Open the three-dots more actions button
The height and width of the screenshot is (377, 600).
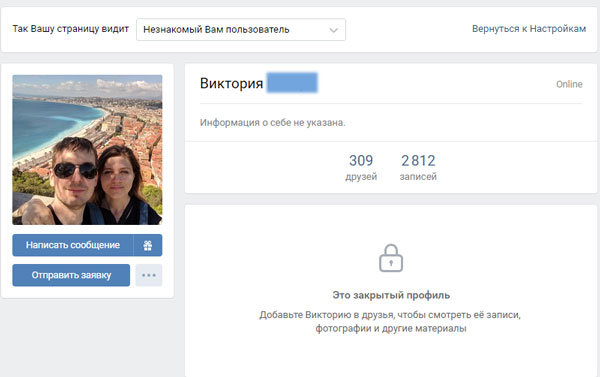pos(148,275)
